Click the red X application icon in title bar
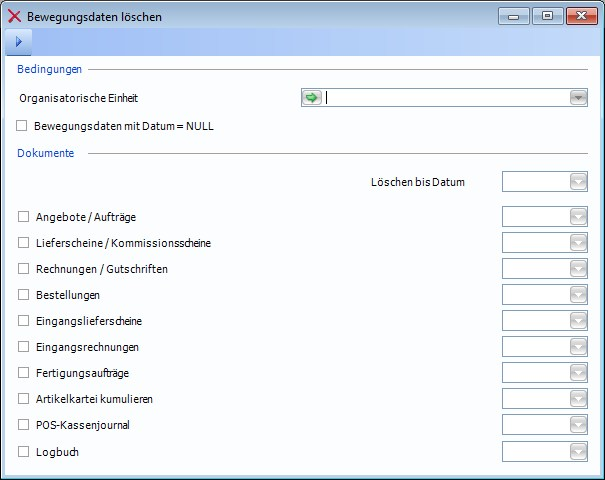The width and height of the screenshot is (605, 480). tap(15, 17)
